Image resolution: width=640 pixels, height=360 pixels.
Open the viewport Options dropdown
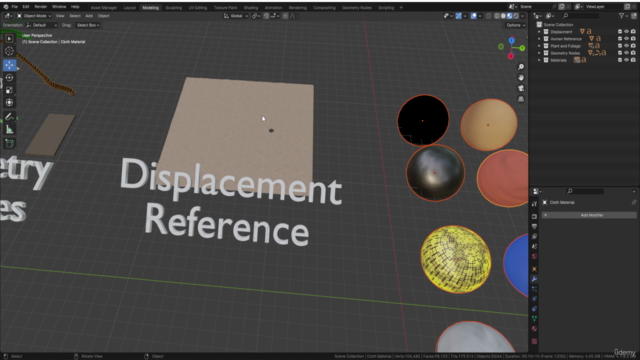click(x=516, y=25)
